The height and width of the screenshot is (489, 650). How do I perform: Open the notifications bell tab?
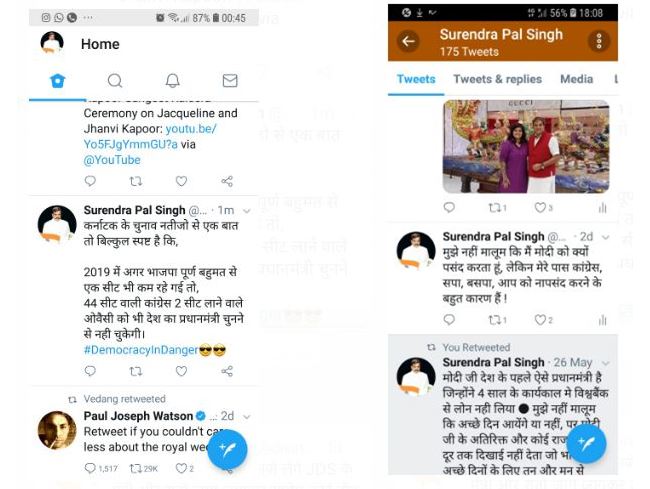coord(172,80)
